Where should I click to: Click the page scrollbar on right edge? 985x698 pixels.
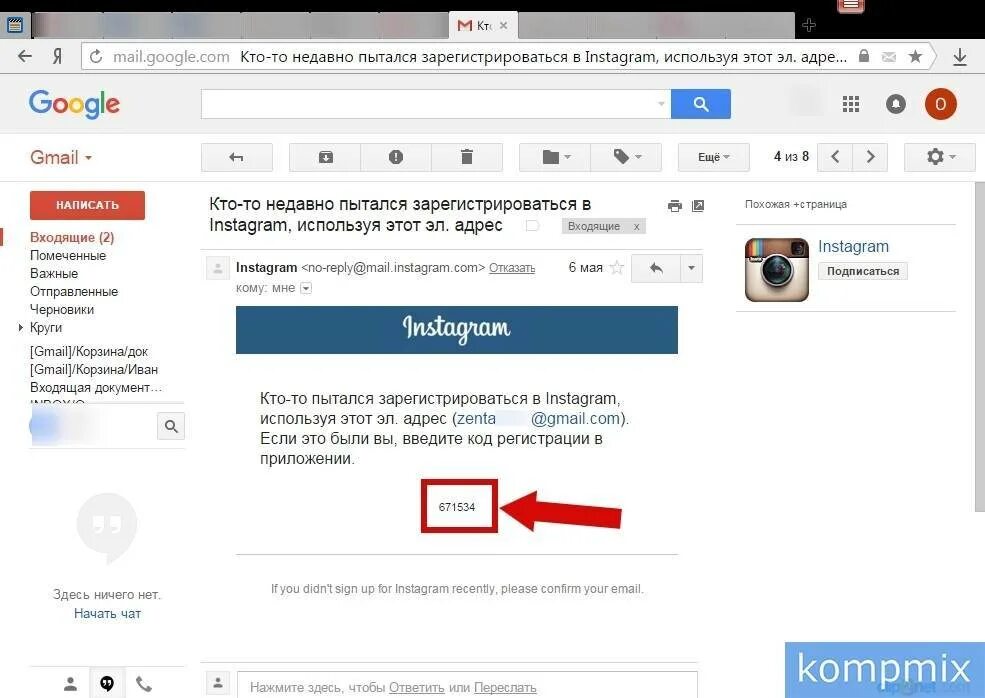pyautogui.click(x=979, y=349)
